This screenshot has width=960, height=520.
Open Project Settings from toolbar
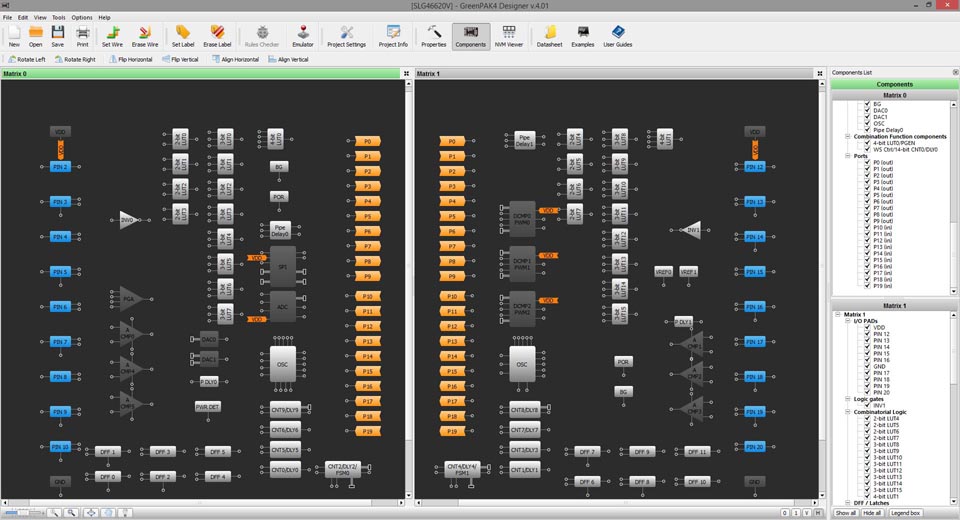coord(347,36)
